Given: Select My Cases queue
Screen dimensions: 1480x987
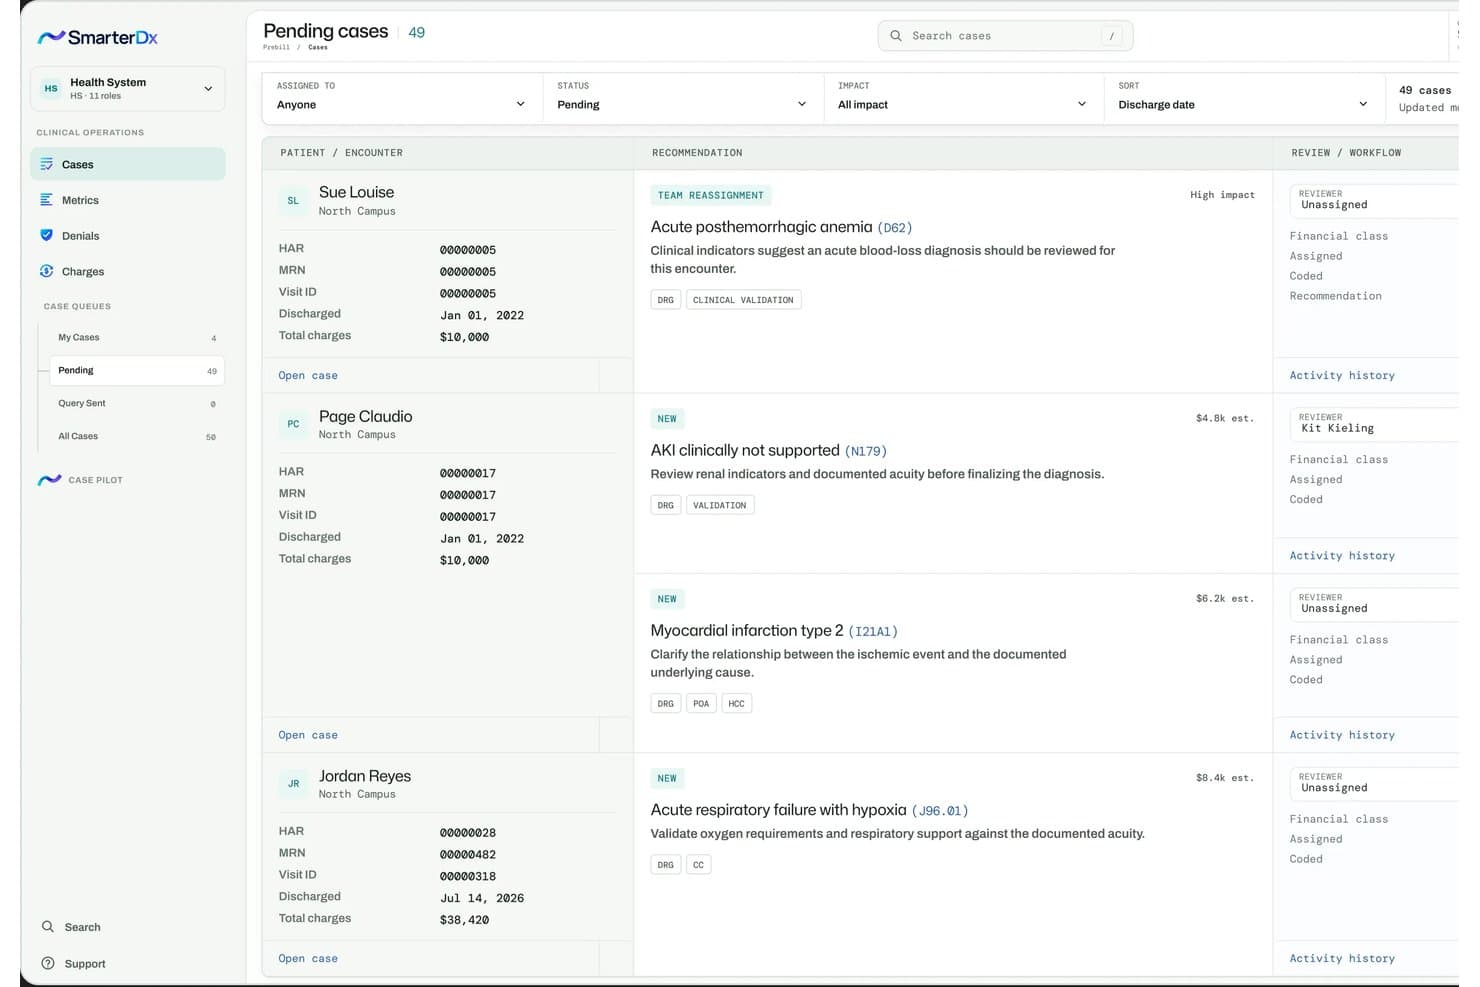Looking at the screenshot, I should [x=137, y=337].
